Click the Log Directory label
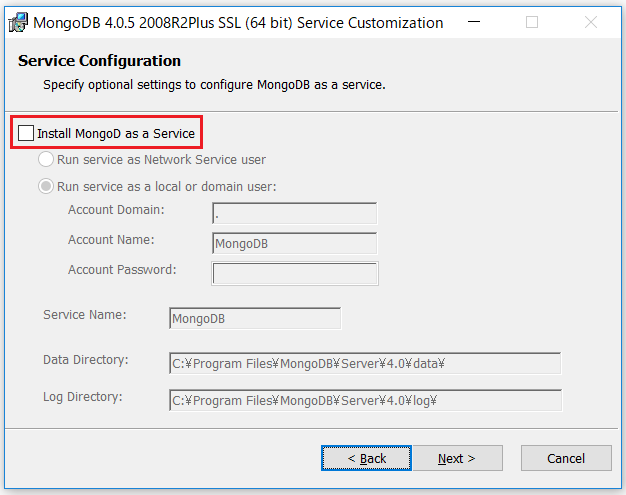626x495 pixels. pos(82,397)
